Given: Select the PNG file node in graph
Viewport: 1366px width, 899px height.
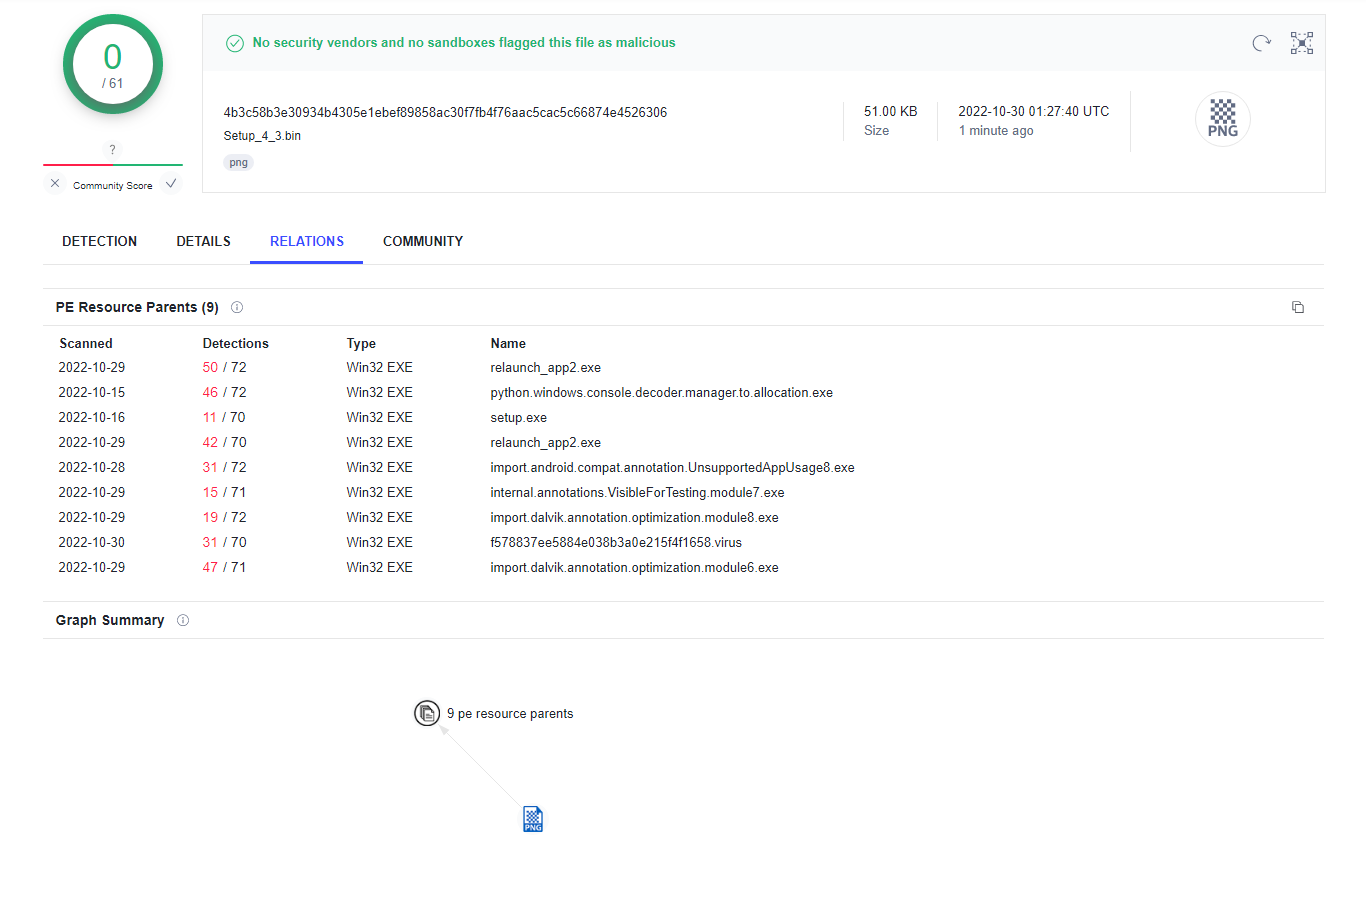Looking at the screenshot, I should (x=533, y=820).
